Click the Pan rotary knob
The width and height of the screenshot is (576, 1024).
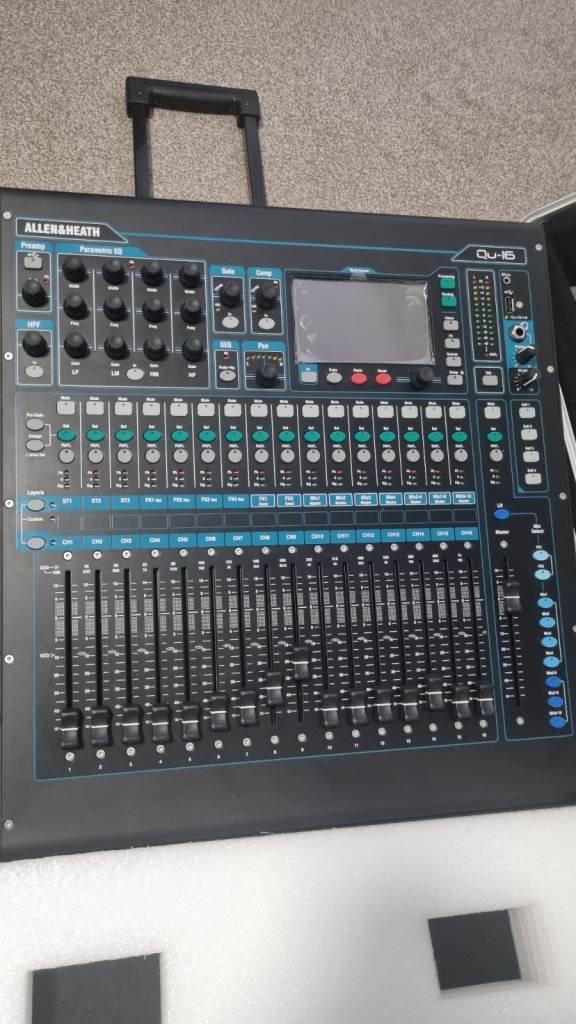(x=266, y=376)
